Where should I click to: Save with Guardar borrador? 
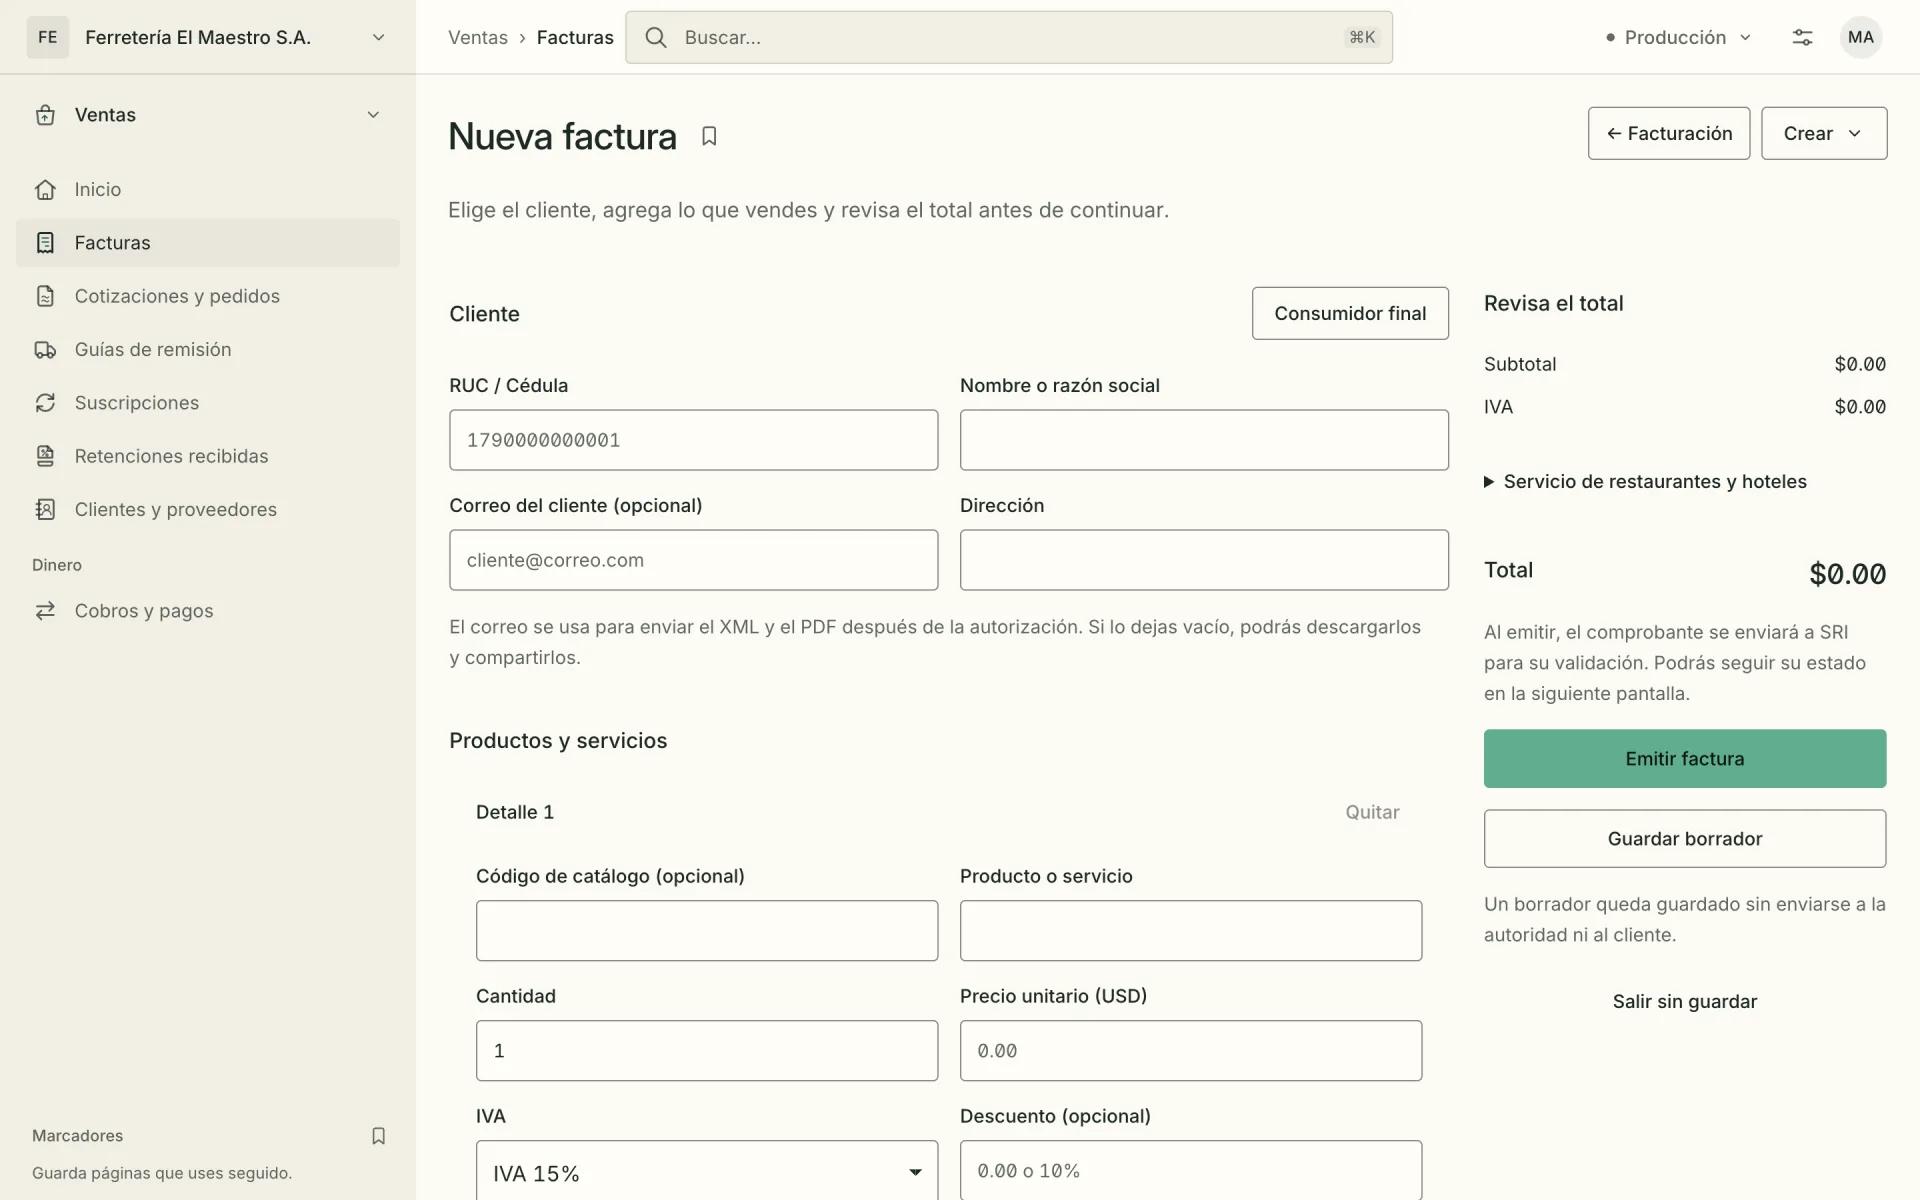coord(1685,839)
